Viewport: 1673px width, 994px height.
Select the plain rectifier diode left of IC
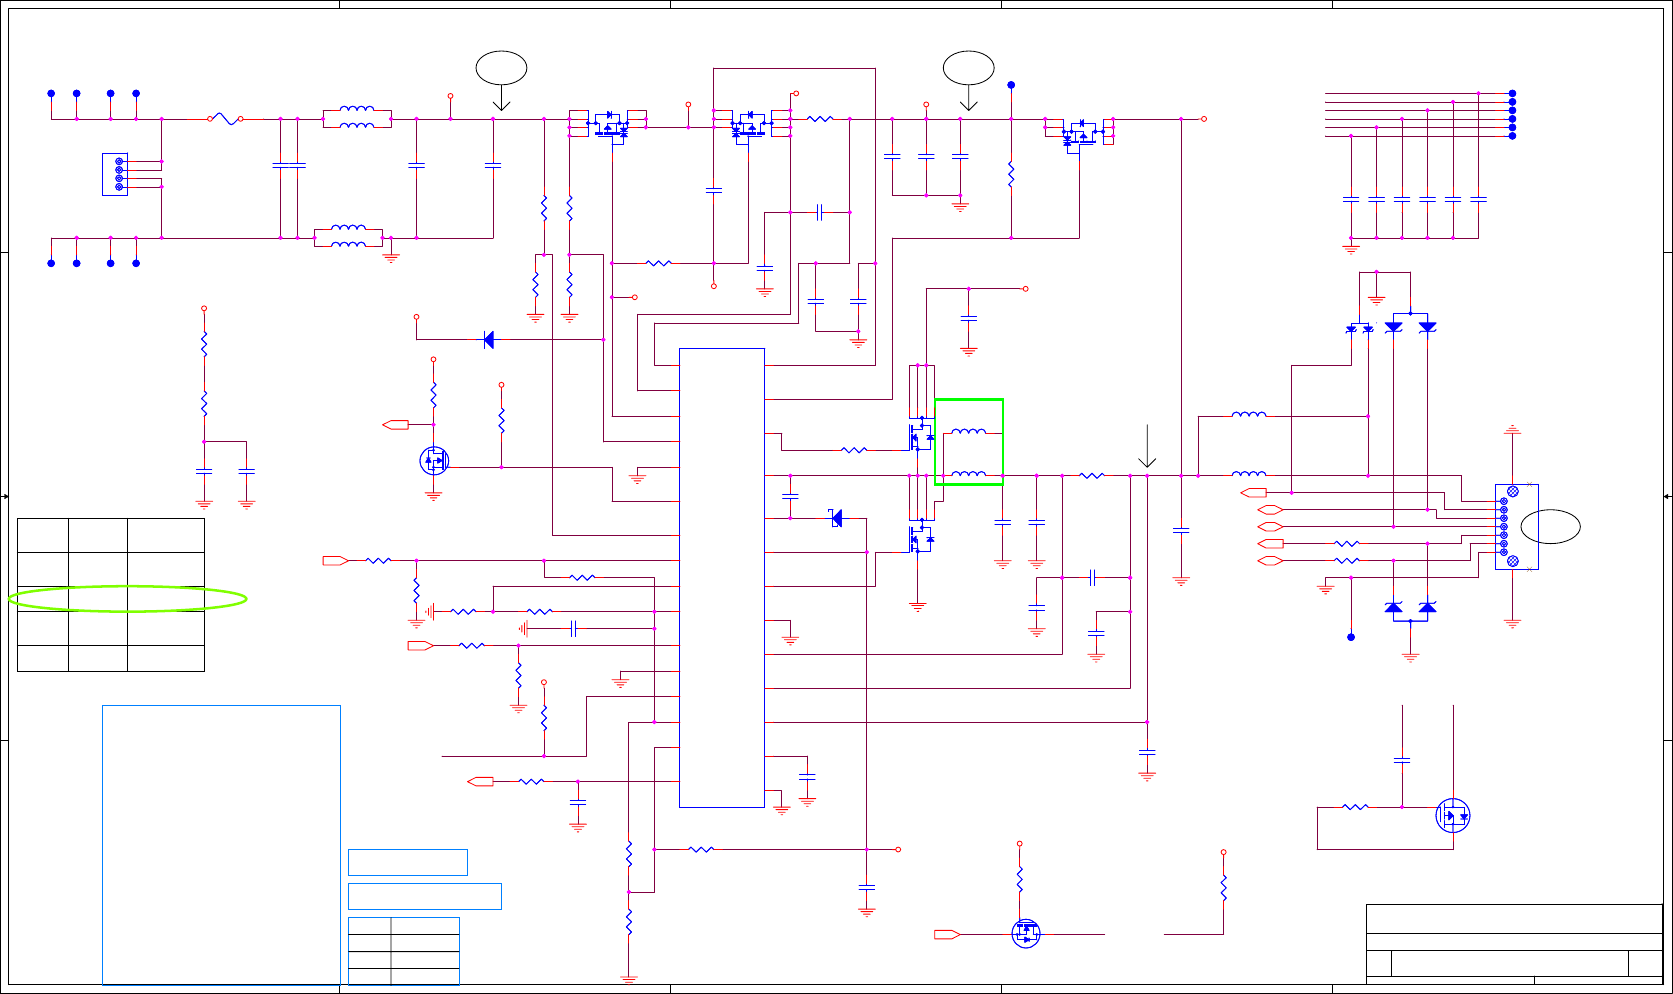[x=488, y=340]
